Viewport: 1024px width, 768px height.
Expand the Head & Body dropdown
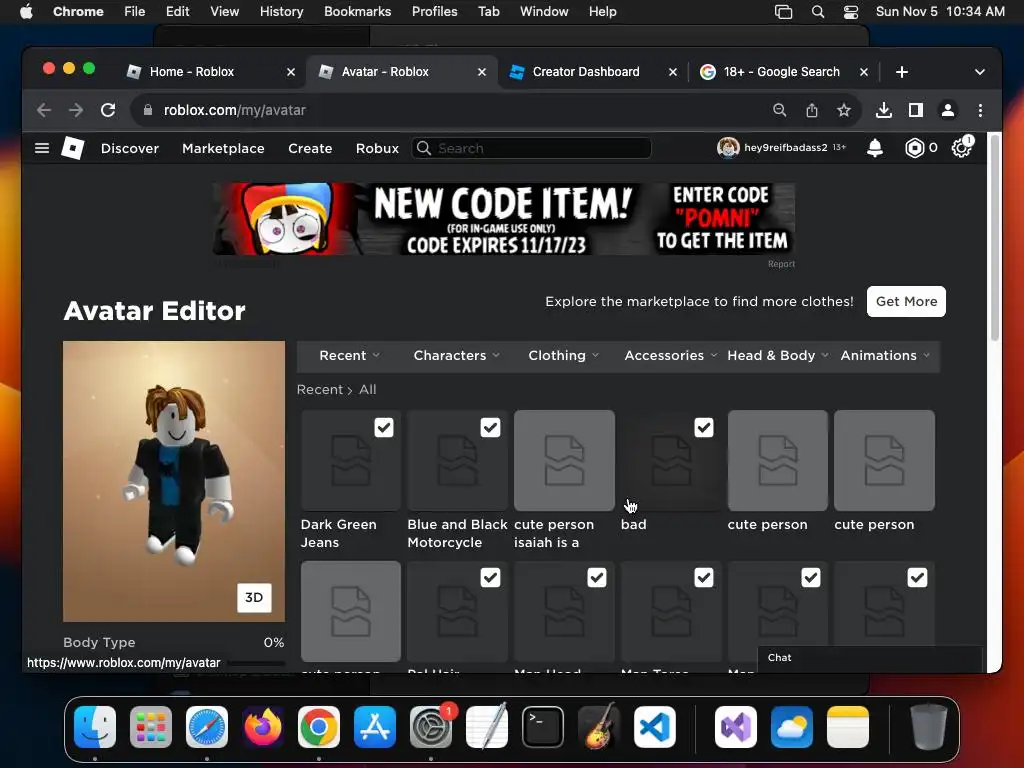[x=778, y=355]
